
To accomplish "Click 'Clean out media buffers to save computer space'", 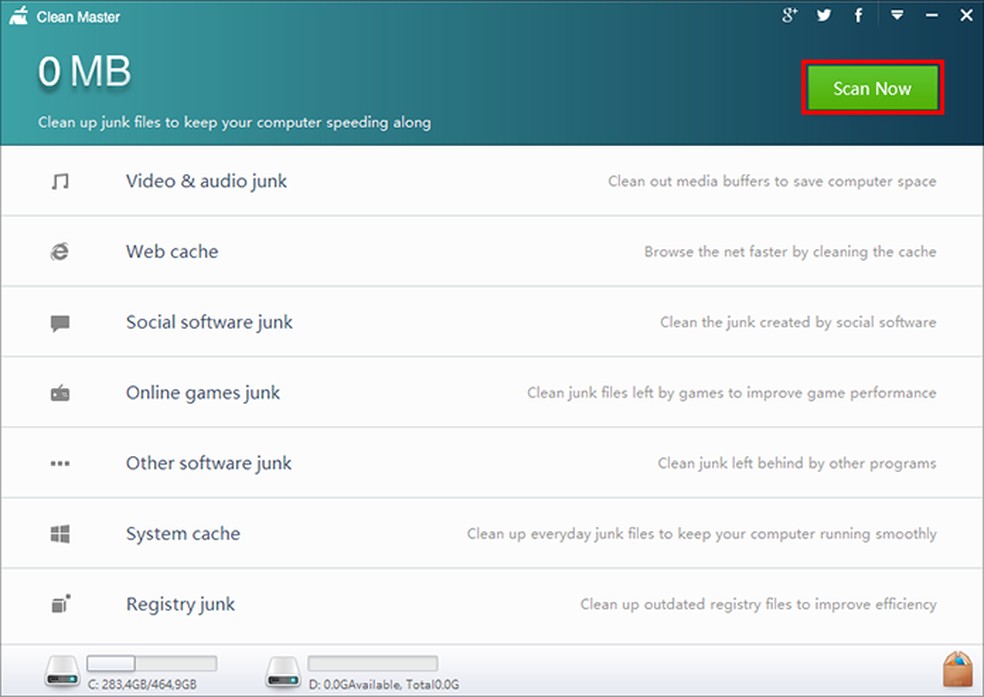I will tap(772, 181).
